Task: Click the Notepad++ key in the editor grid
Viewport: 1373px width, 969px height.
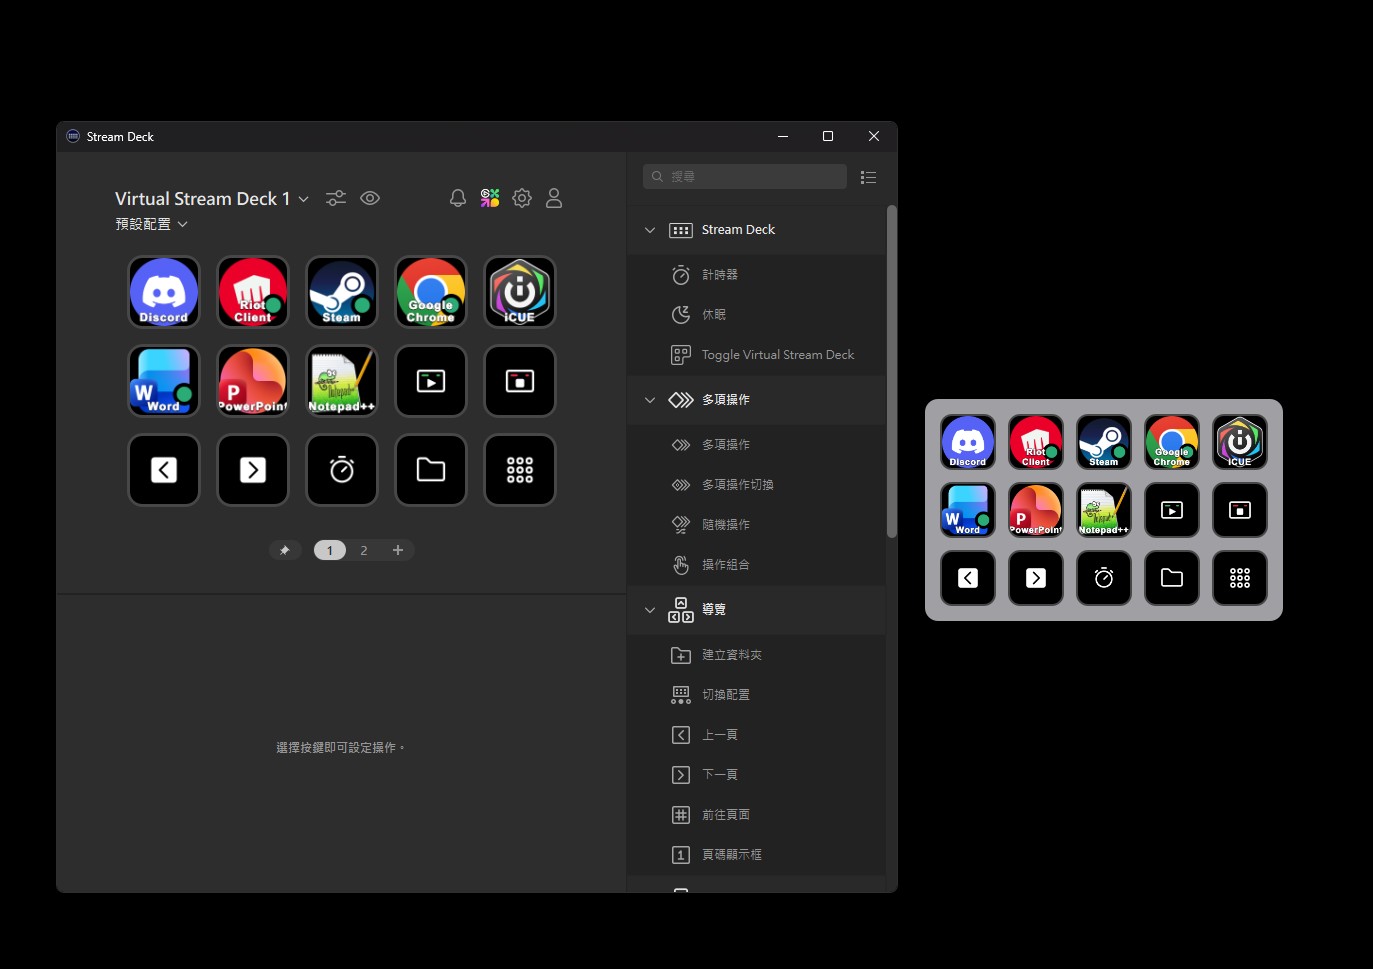Action: pyautogui.click(x=342, y=381)
